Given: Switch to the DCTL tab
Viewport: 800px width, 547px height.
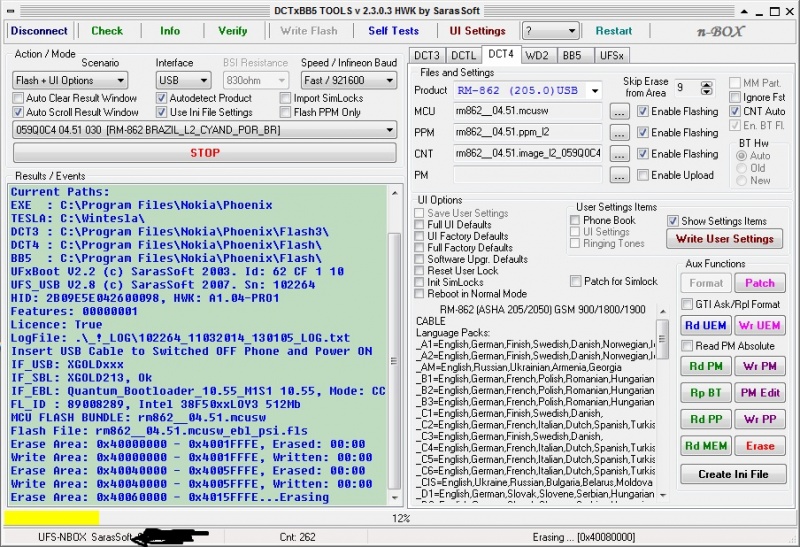Looking at the screenshot, I should [x=463, y=55].
